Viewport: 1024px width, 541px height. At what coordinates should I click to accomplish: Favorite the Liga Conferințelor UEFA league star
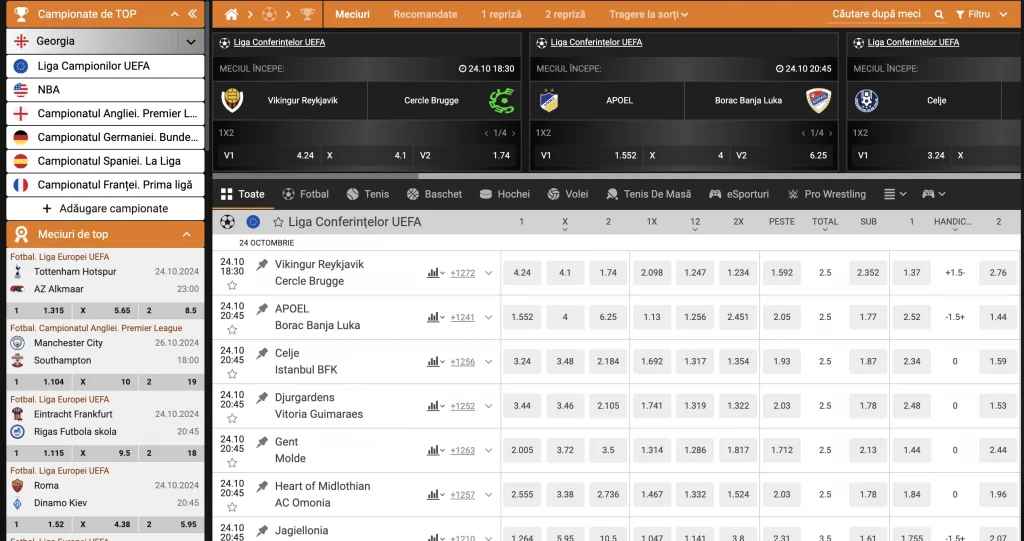278,222
